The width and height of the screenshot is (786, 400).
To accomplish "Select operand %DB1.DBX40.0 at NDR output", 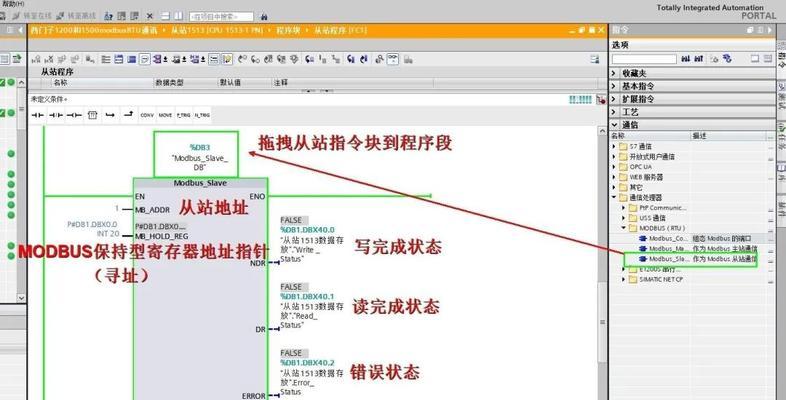I will (x=307, y=230).
